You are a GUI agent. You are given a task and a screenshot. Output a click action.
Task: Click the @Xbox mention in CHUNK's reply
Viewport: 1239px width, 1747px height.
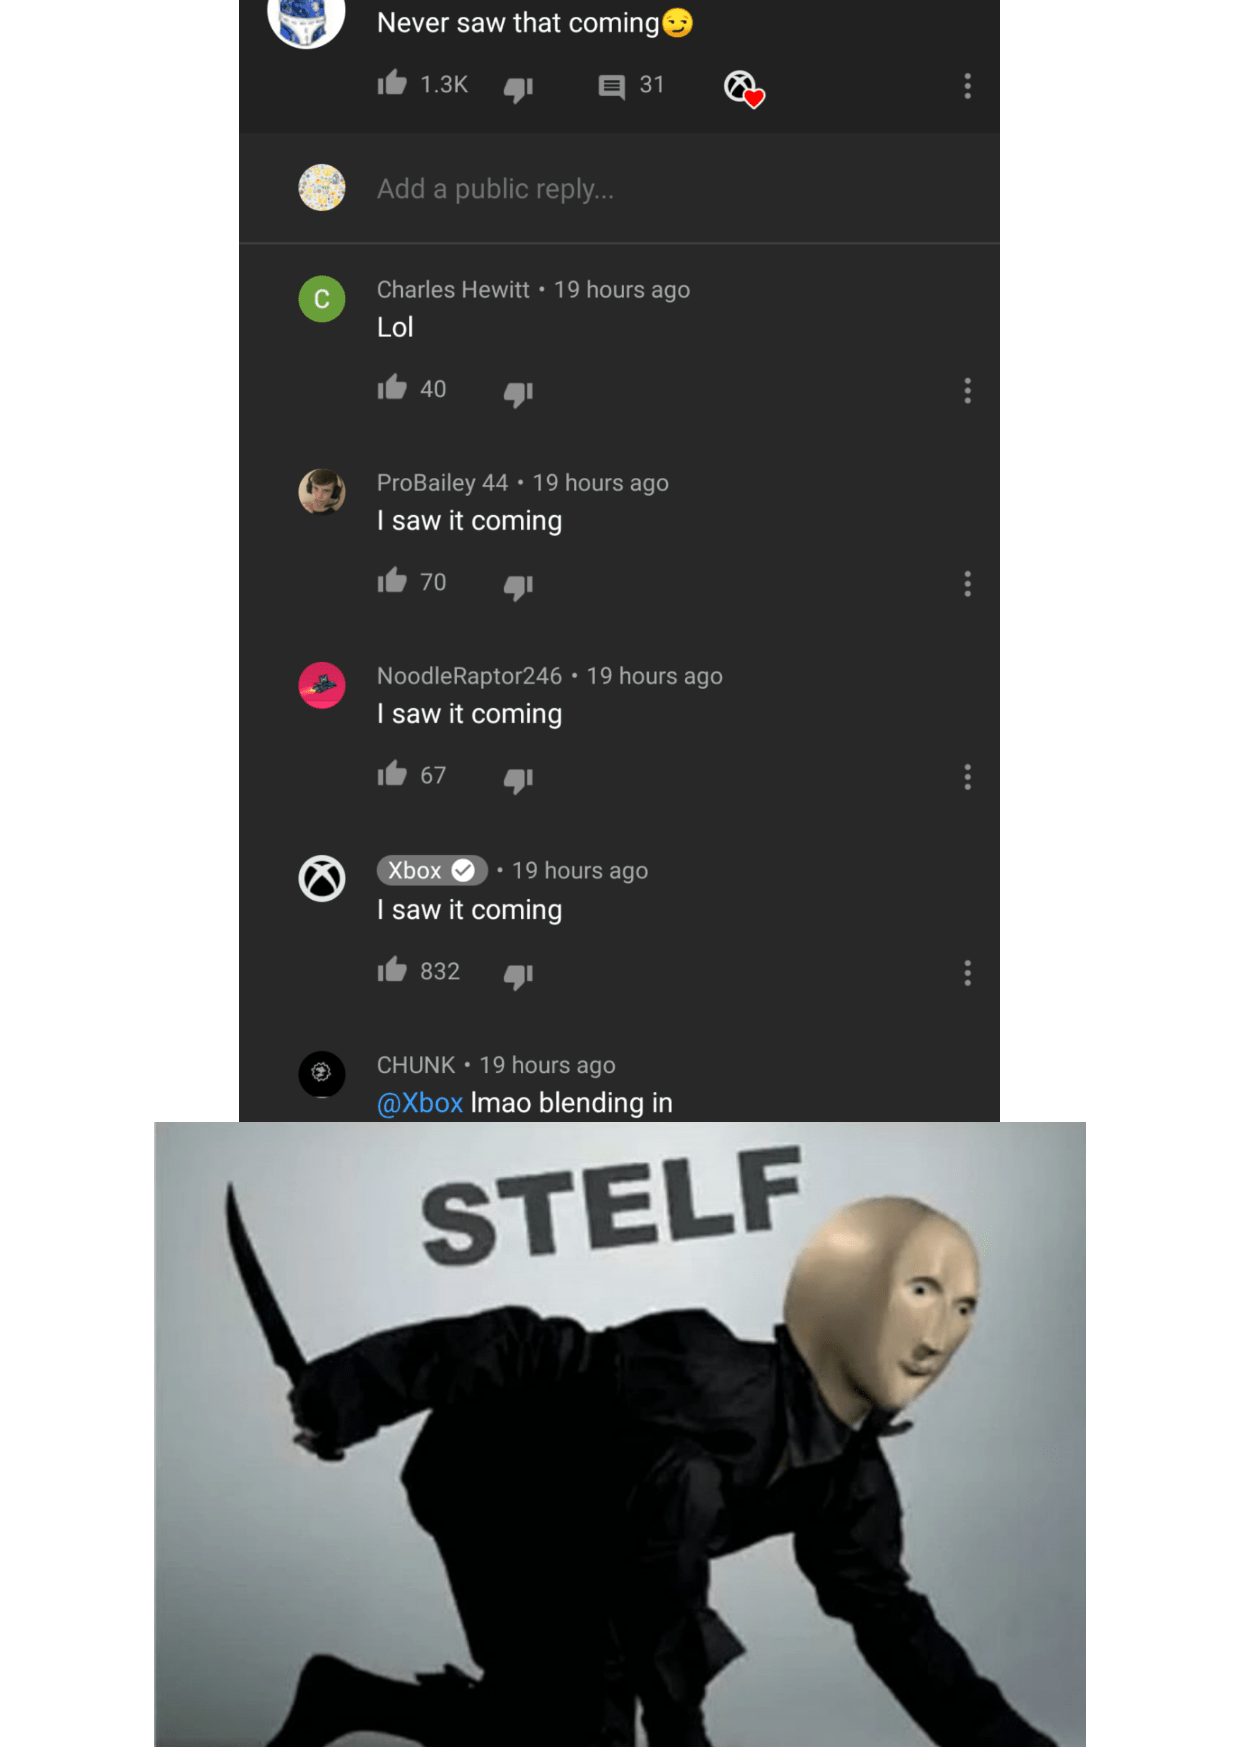pos(419,1103)
